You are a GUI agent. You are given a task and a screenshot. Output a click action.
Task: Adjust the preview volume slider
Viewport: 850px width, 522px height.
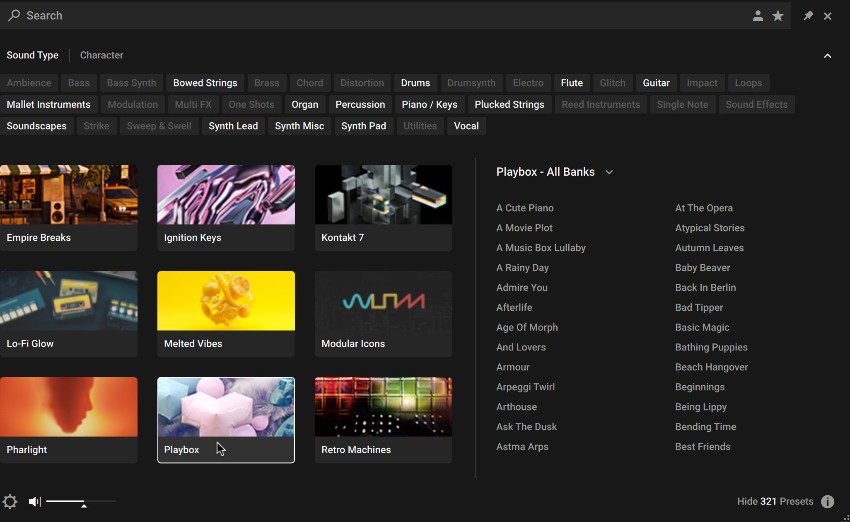pos(81,501)
